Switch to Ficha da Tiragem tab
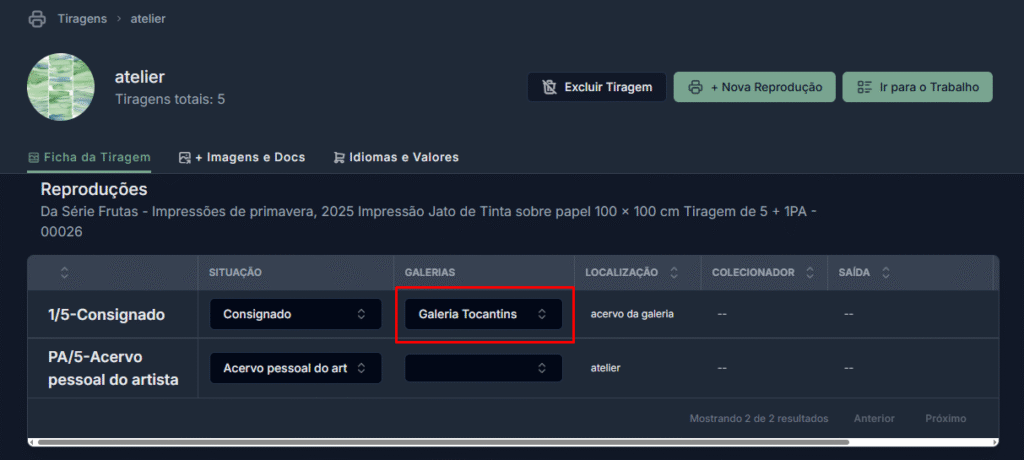This screenshot has height=460, width=1024. click(89, 157)
